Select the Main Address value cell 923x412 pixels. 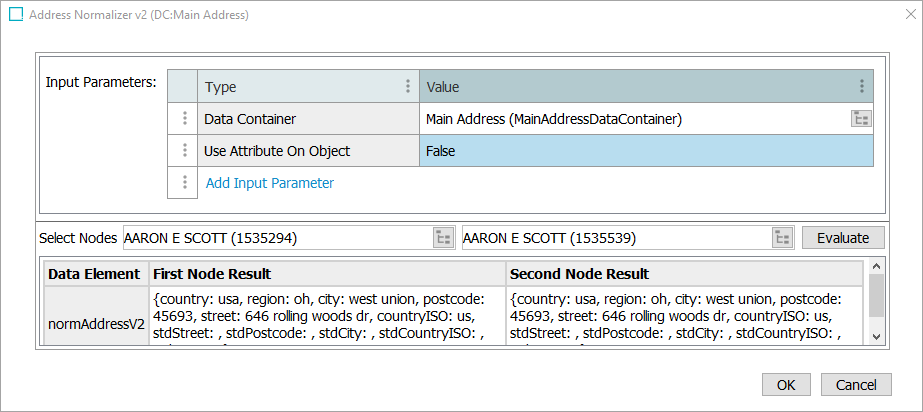pyautogui.click(x=630, y=119)
